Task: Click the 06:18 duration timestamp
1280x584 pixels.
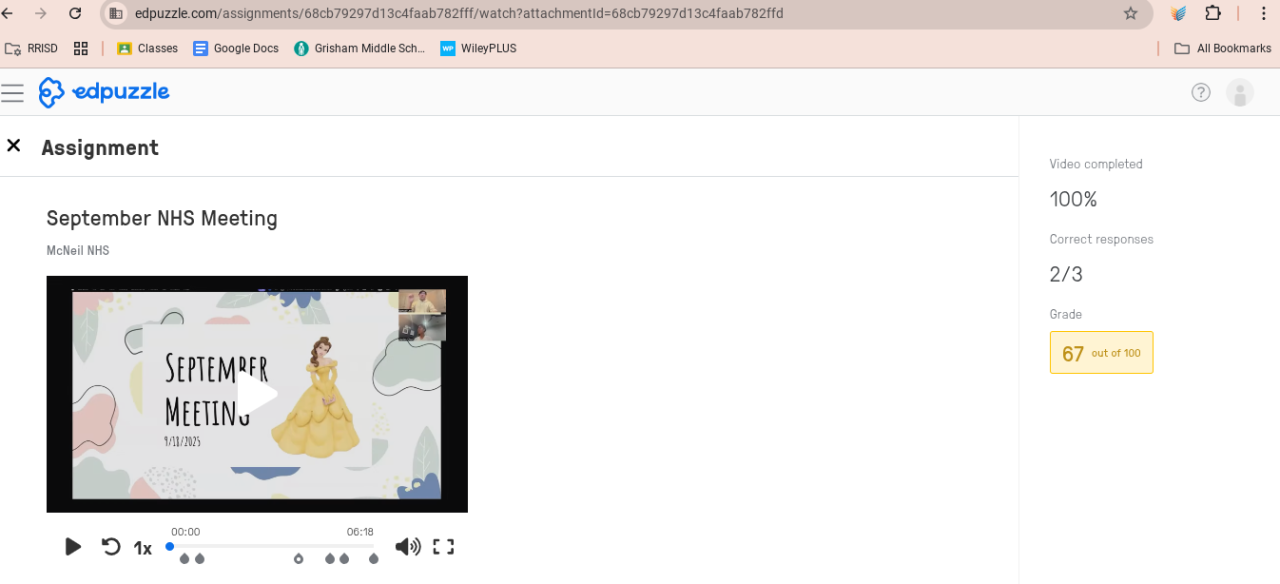Action: tap(360, 532)
